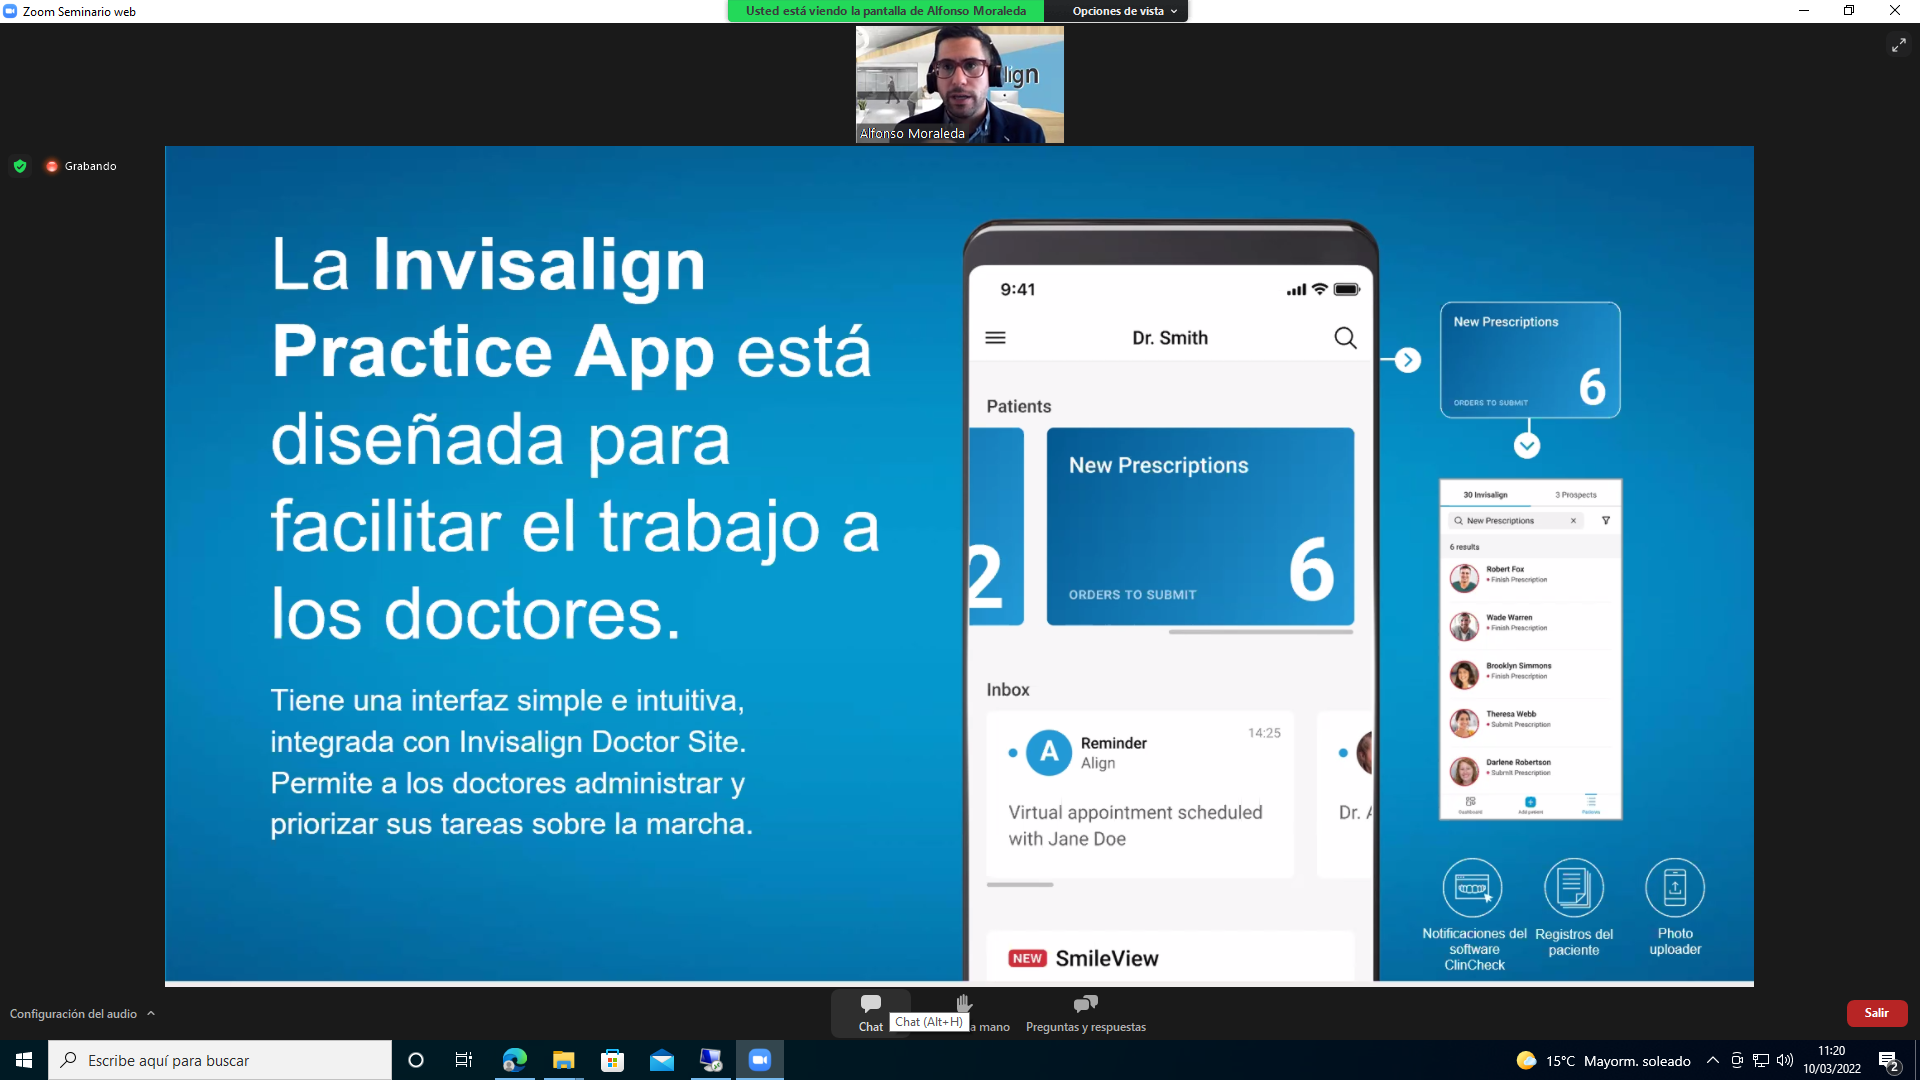This screenshot has height=1080, width=1920.
Task: Open the Windows Start menu
Action: (x=24, y=1060)
